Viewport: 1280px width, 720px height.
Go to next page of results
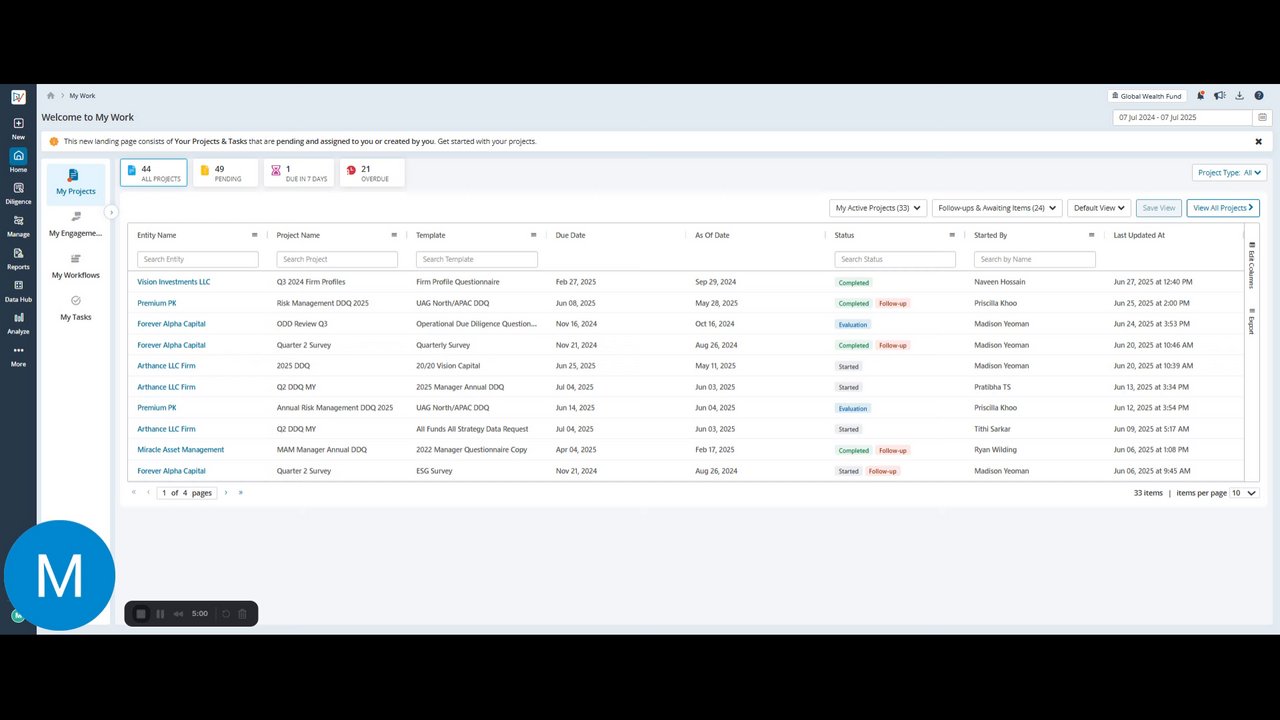[226, 493]
